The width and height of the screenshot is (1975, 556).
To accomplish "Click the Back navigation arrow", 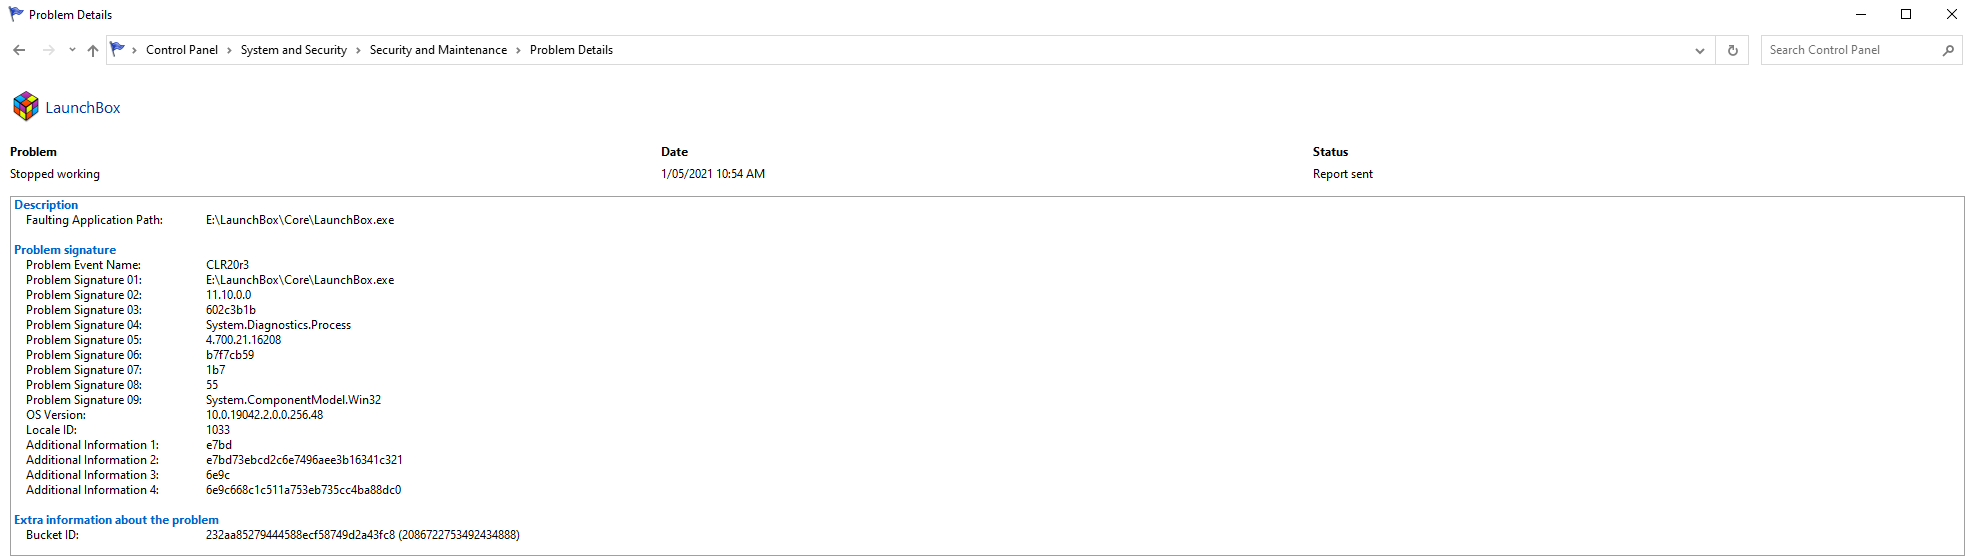I will (19, 50).
